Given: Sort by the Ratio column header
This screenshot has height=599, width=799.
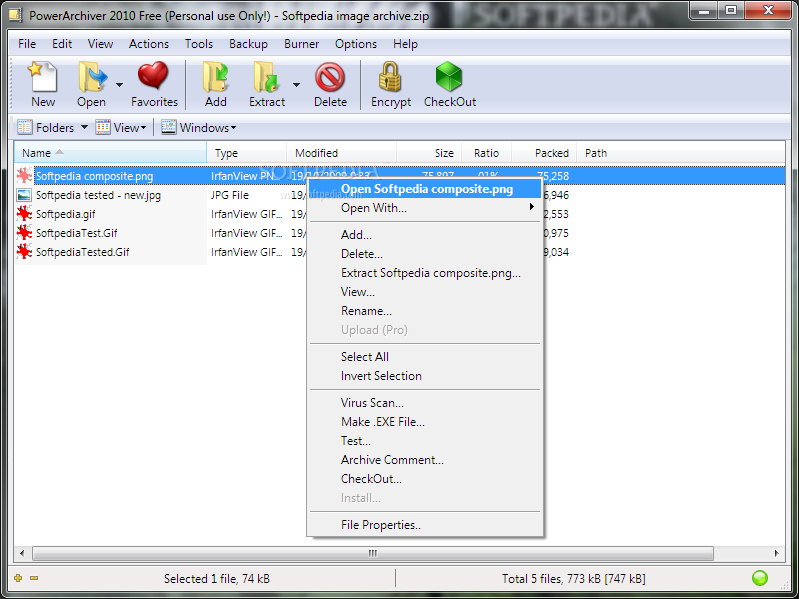Looking at the screenshot, I should [x=486, y=153].
